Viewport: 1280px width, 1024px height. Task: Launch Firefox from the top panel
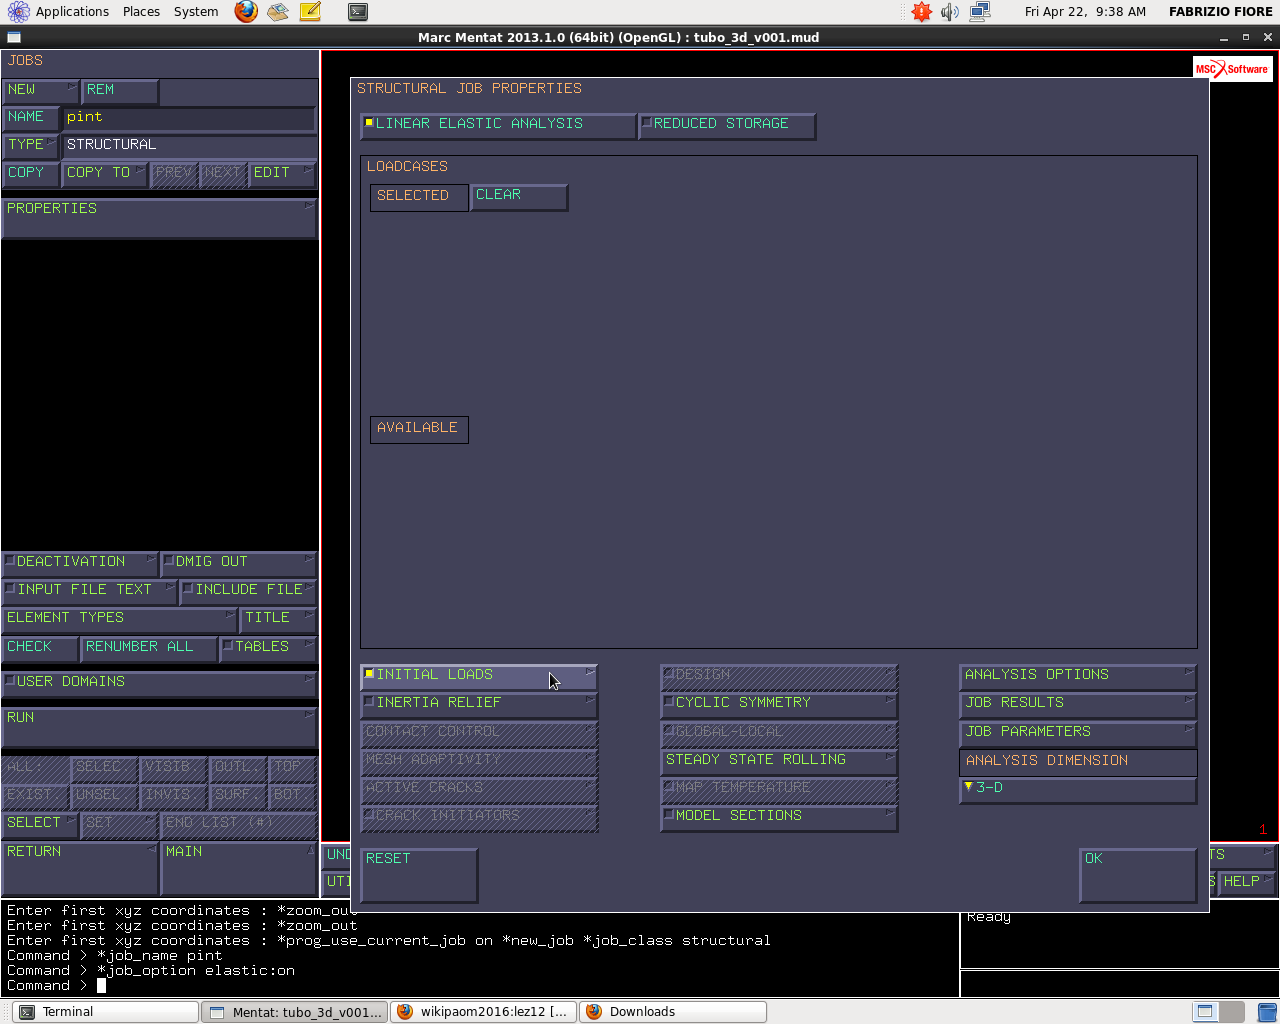pyautogui.click(x=246, y=12)
